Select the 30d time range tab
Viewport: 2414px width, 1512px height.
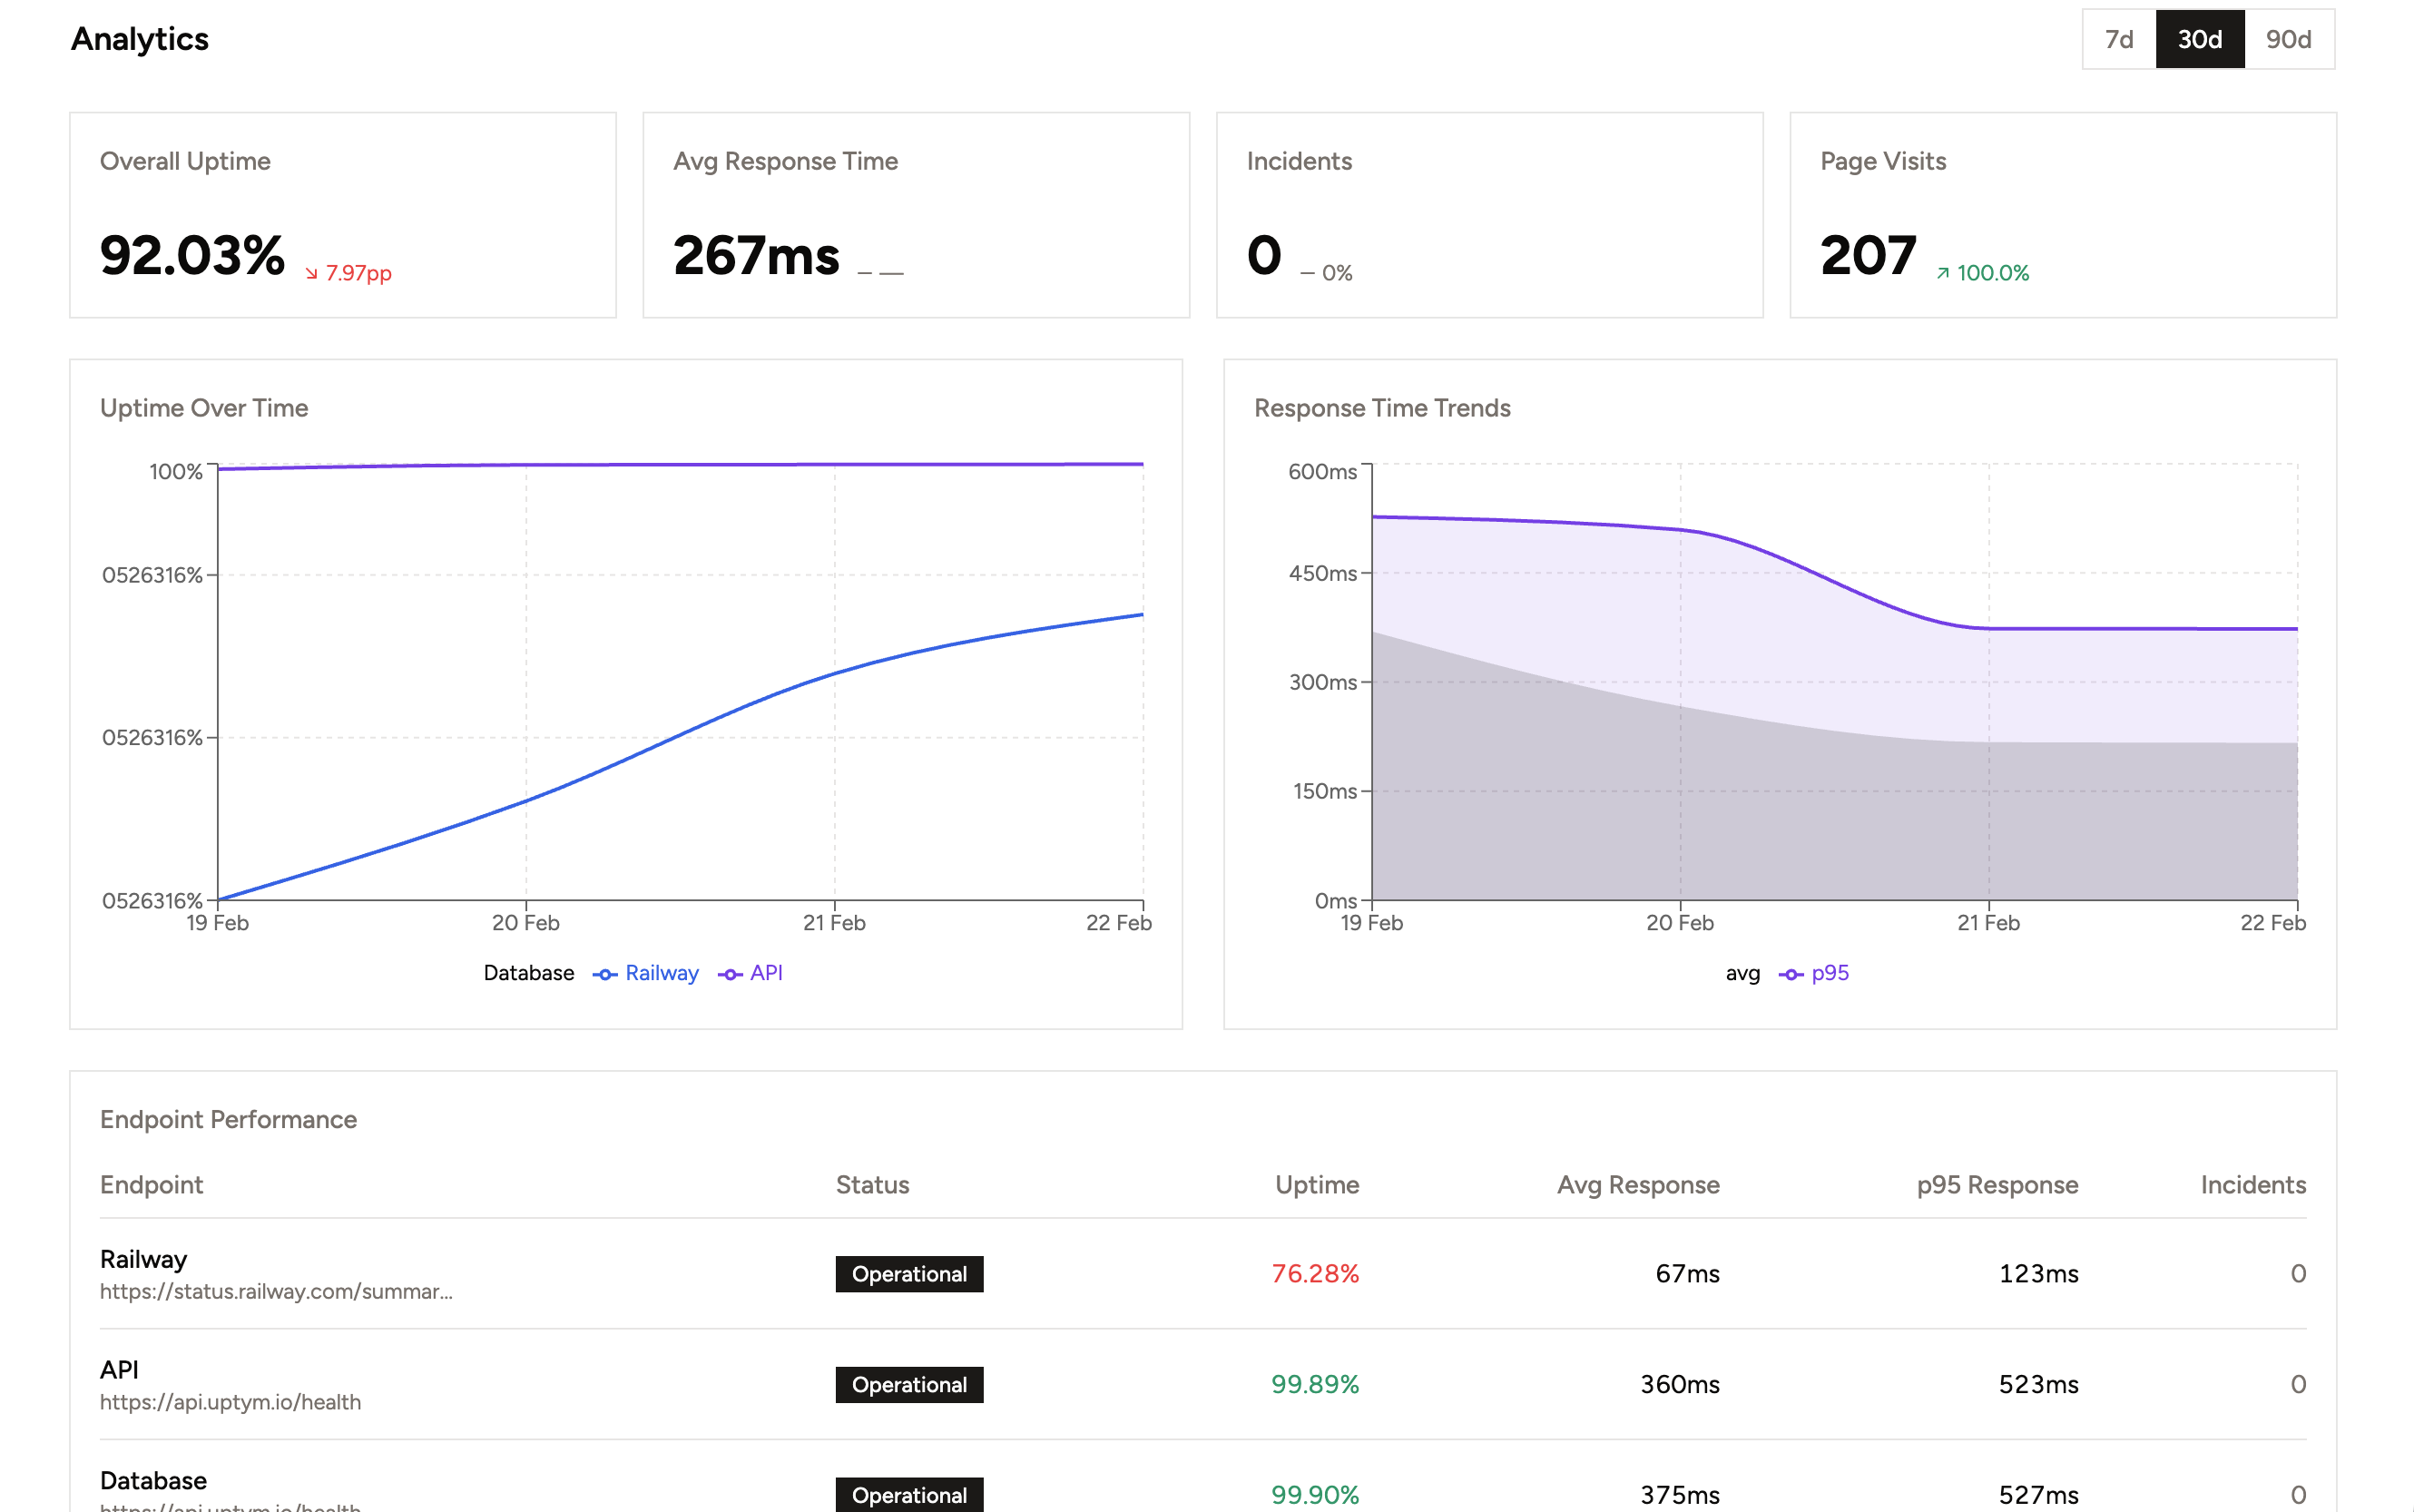click(x=2199, y=40)
